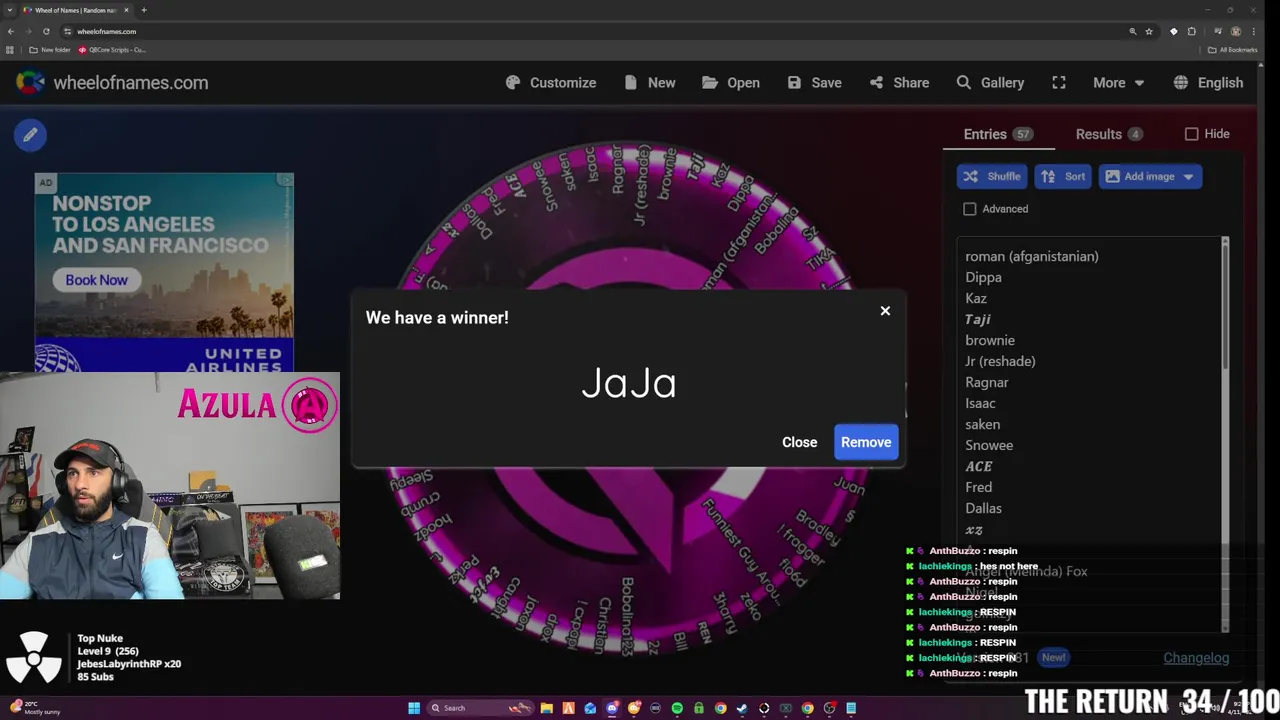
Task: Toggle fullscreen mode icon
Action: point(1059,83)
